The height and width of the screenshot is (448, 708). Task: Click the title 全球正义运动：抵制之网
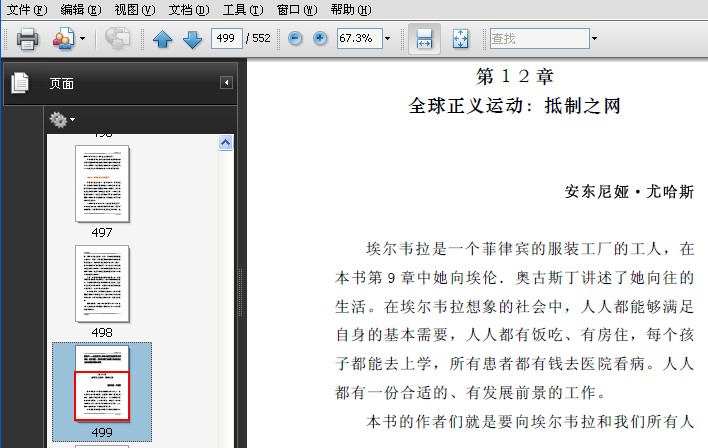(x=515, y=106)
